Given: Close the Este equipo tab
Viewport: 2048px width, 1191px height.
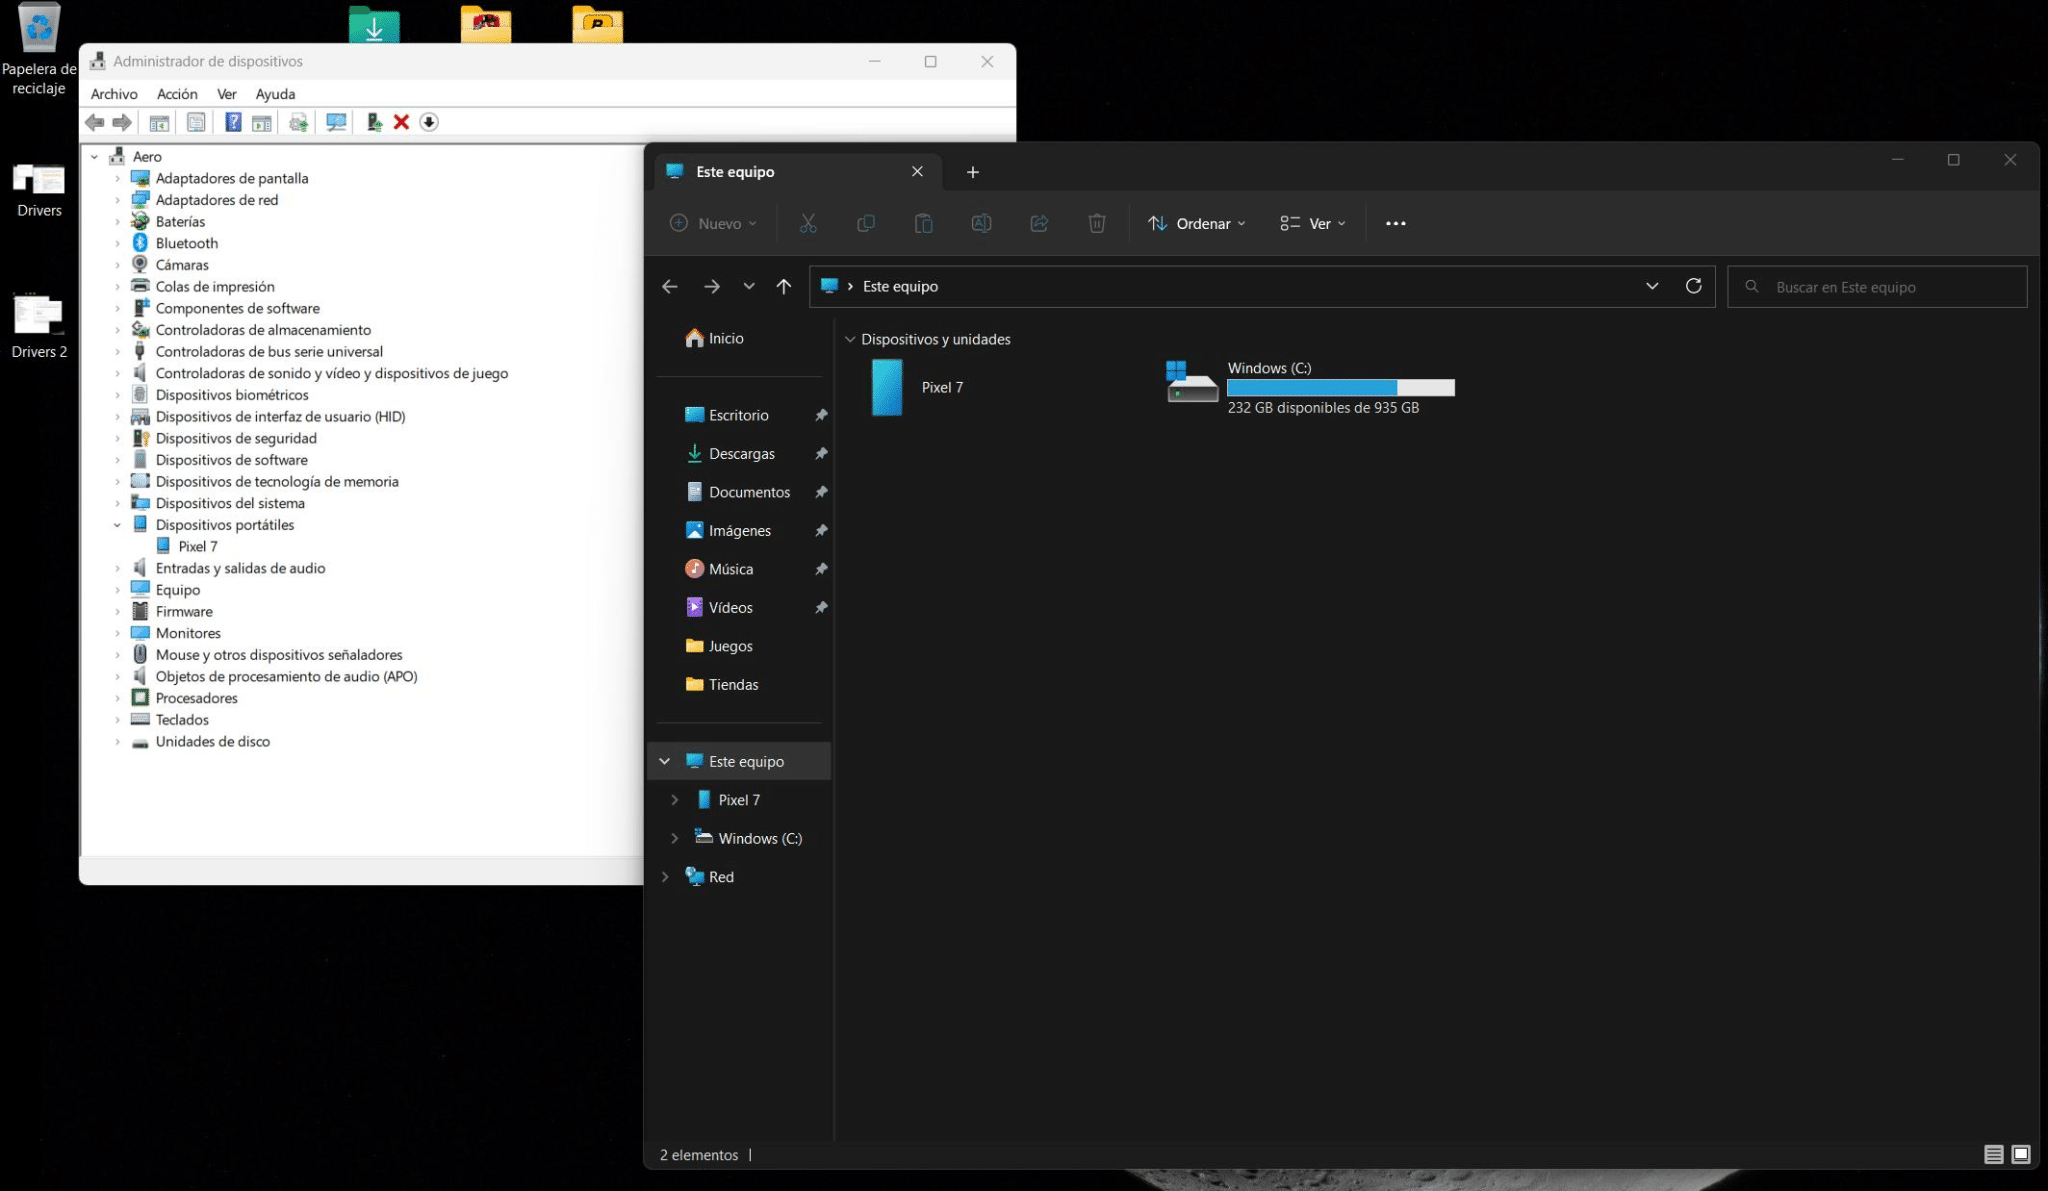Looking at the screenshot, I should (x=917, y=172).
